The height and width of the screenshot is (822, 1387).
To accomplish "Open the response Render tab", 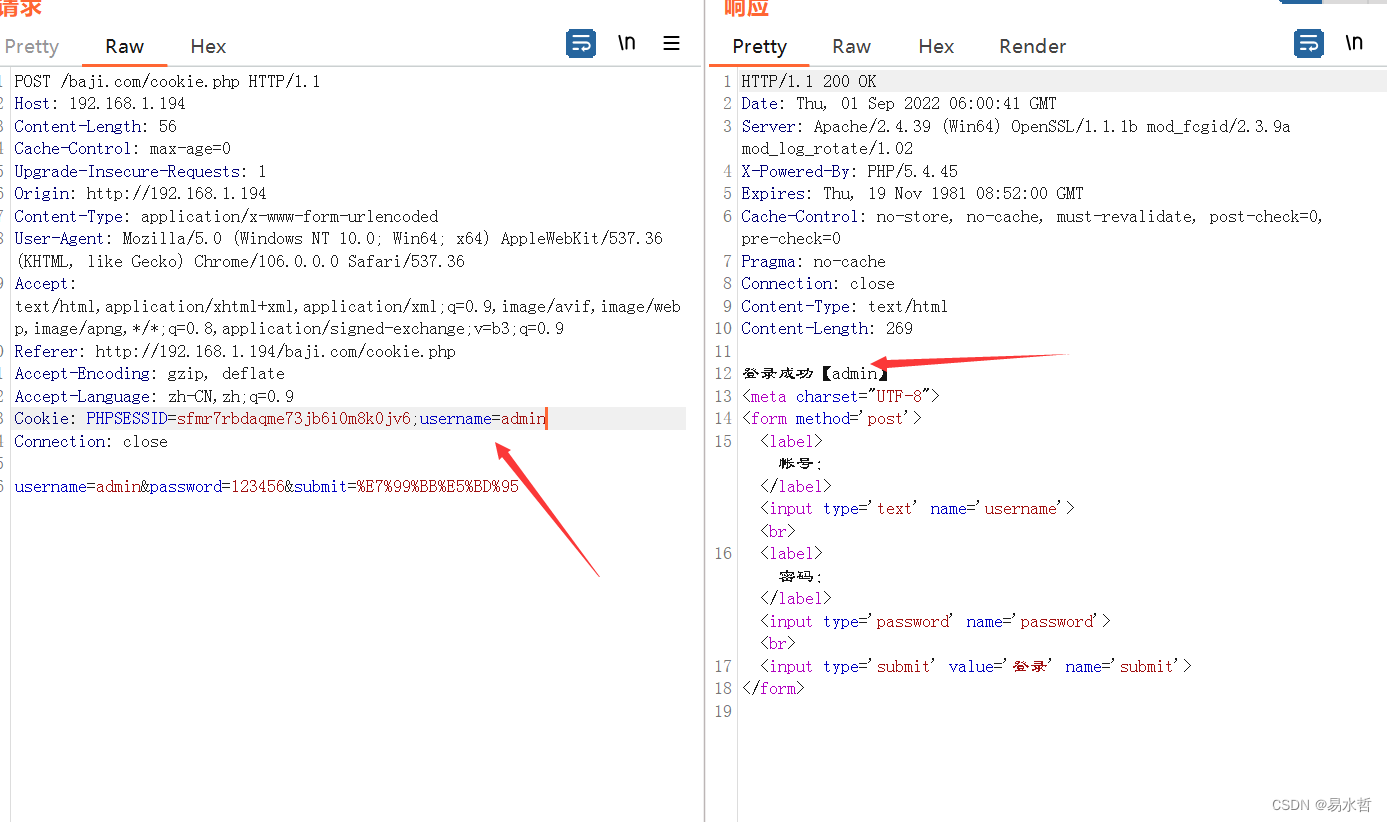I will 1033,46.
